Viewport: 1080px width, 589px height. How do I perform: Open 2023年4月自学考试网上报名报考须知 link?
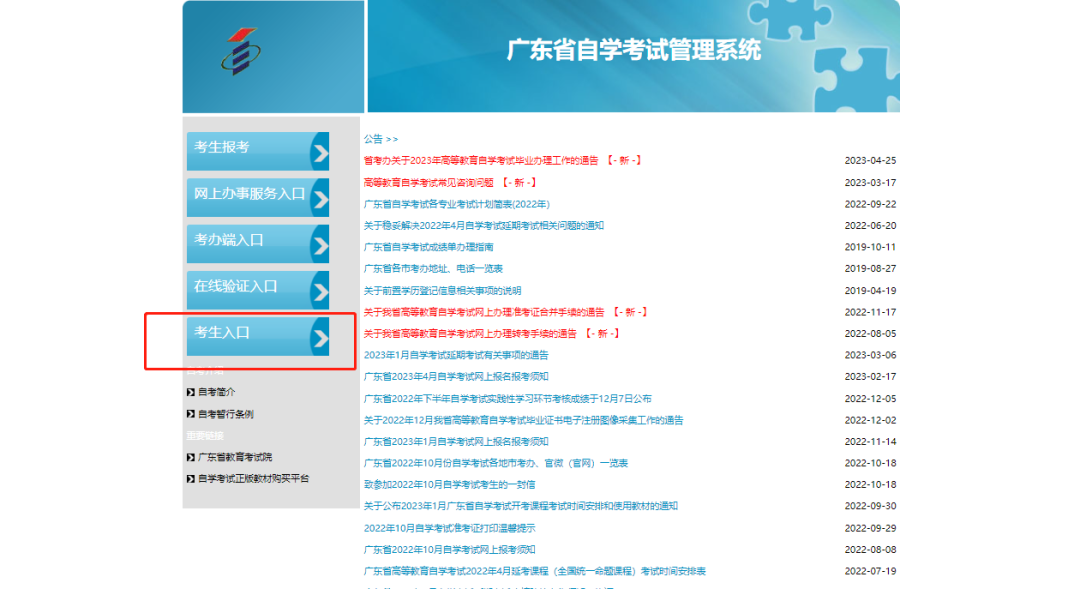(456, 377)
